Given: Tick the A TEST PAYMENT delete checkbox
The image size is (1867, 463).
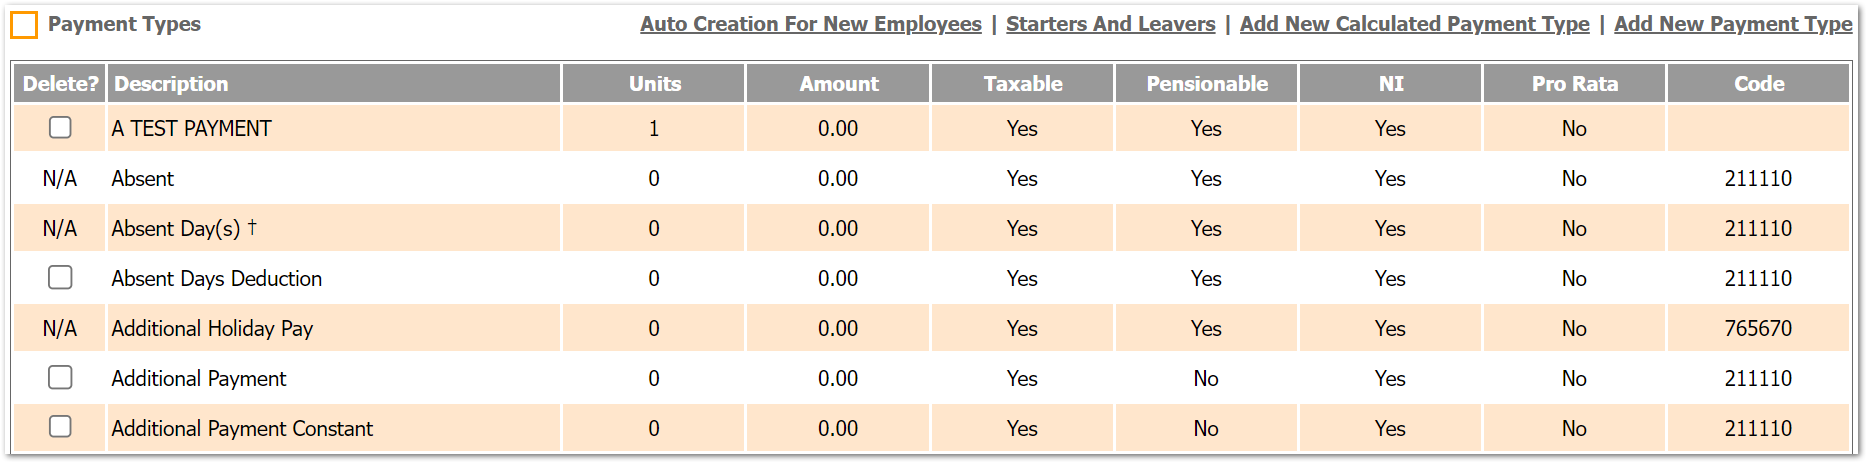Looking at the screenshot, I should (60, 127).
